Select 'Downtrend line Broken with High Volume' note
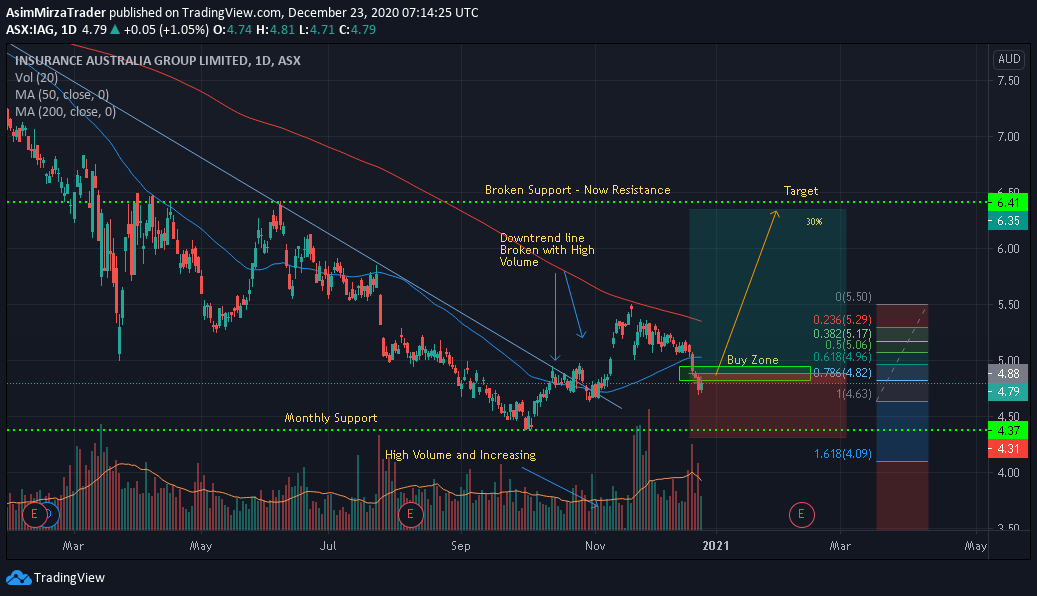This screenshot has height=596, width=1037. [547, 249]
